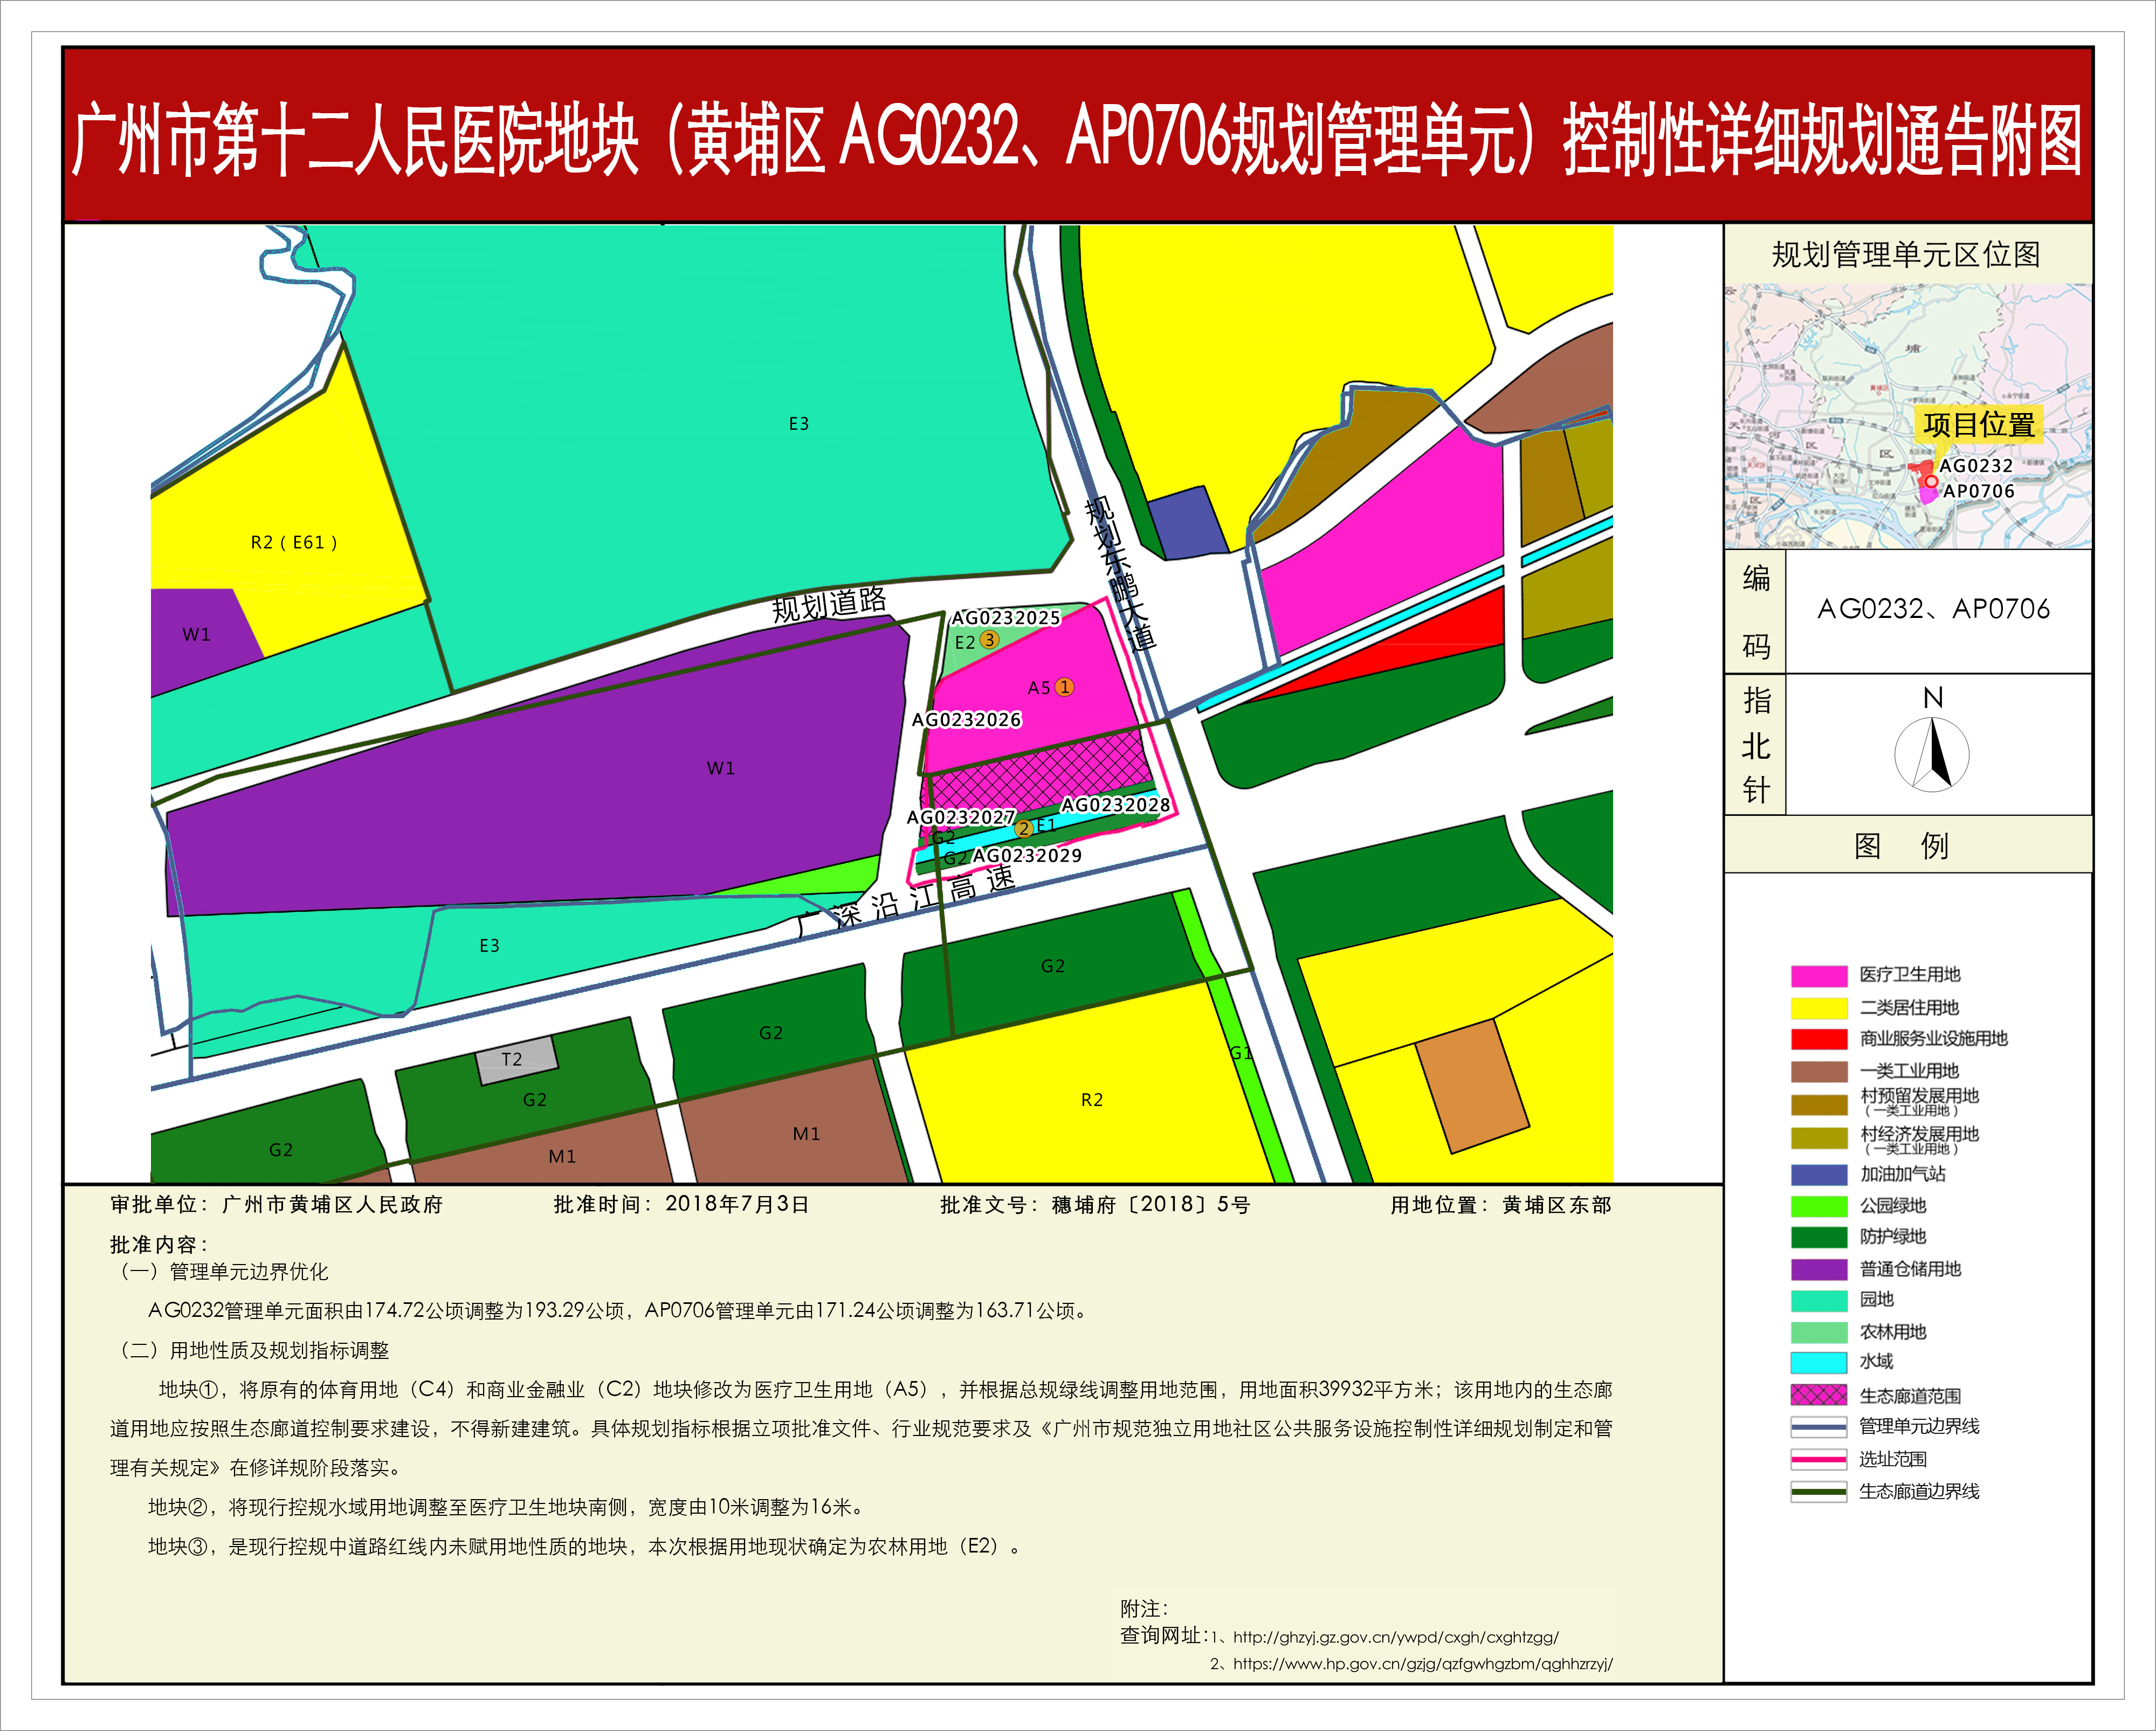Click the AG0232027 parcel label
This screenshot has width=2156, height=1731.
(x=960, y=817)
